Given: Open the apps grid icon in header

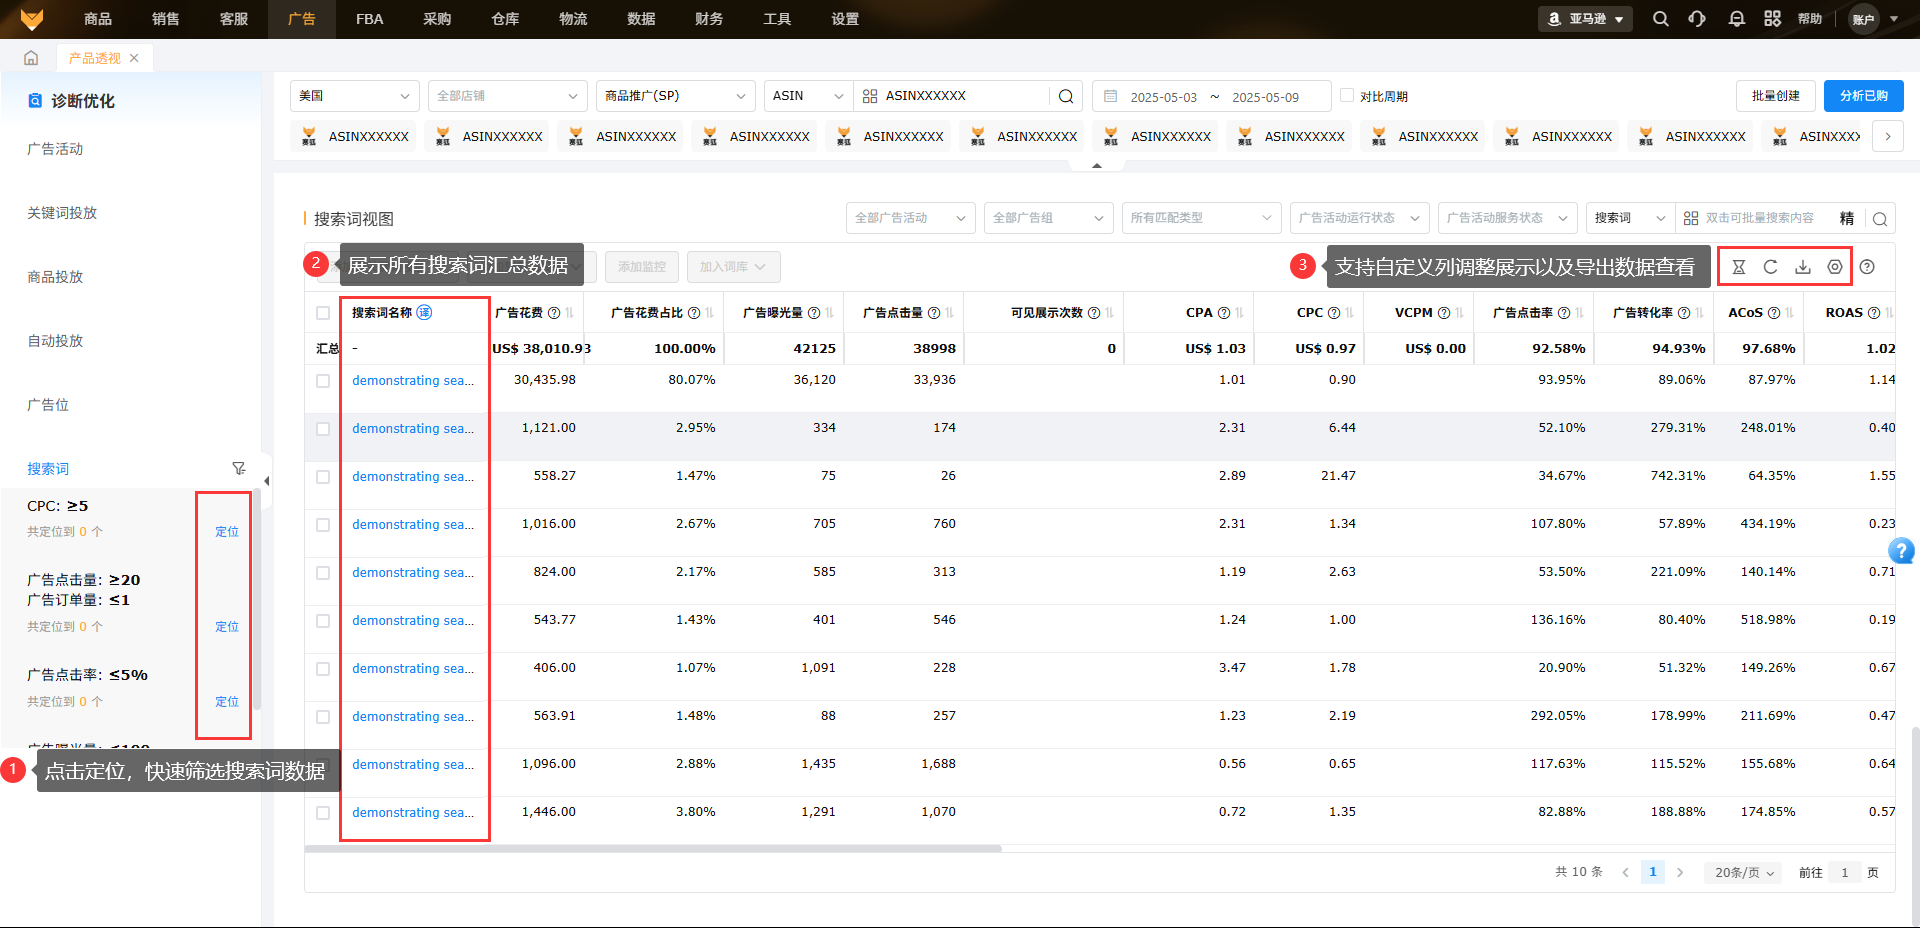Looking at the screenshot, I should 1772,19.
